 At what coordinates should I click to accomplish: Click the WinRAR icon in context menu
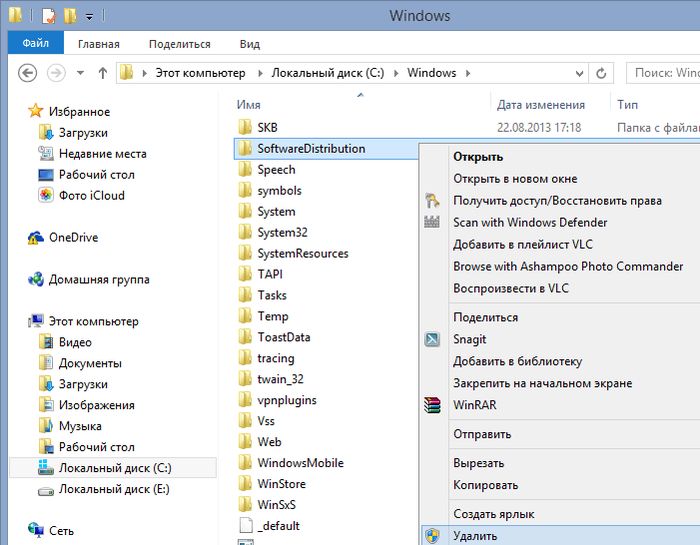(x=432, y=405)
